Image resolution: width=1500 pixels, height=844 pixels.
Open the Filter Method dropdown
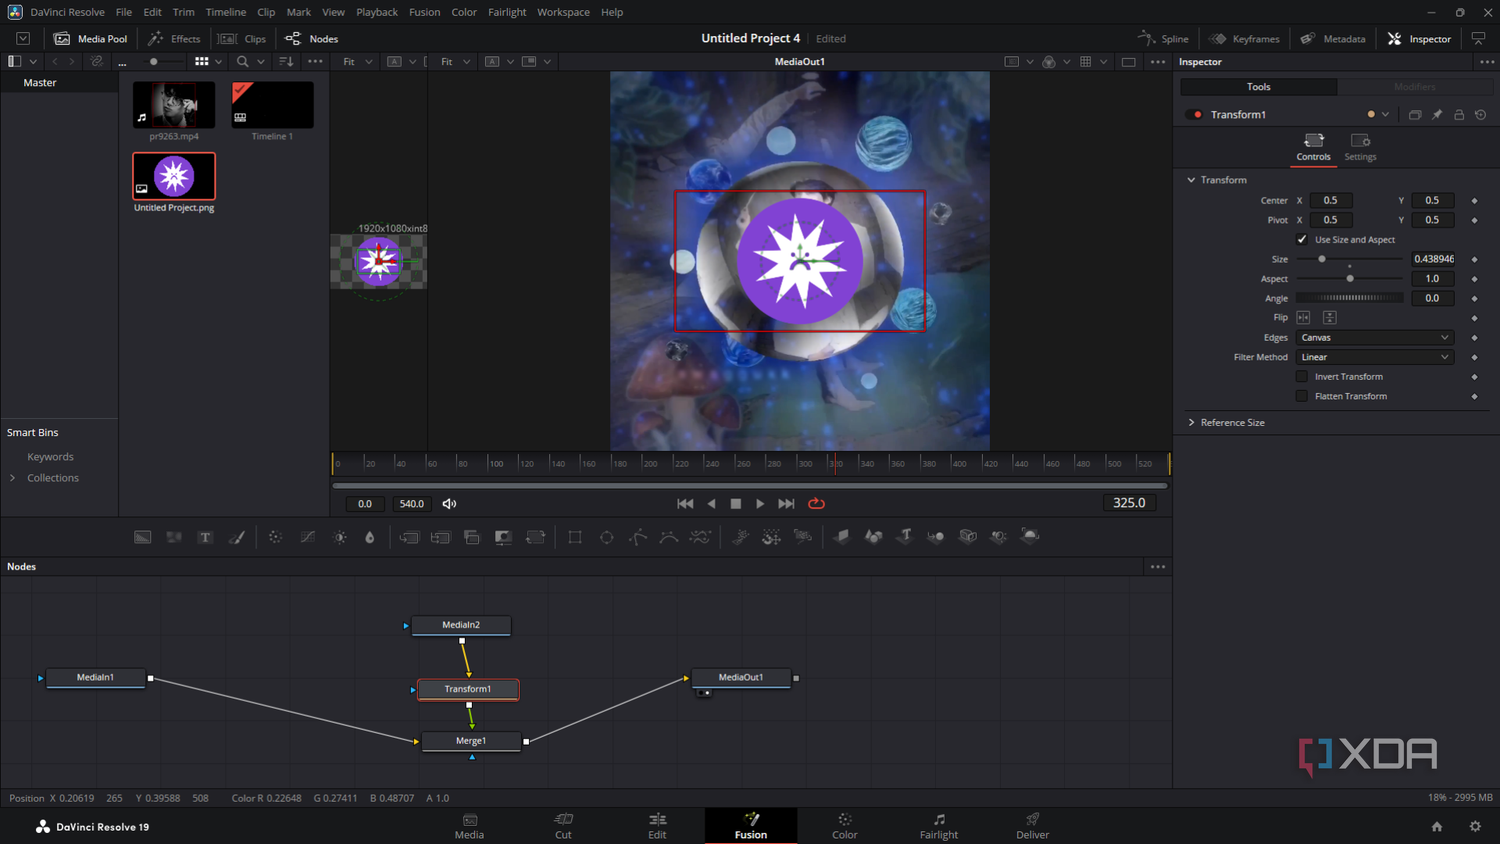1374,357
